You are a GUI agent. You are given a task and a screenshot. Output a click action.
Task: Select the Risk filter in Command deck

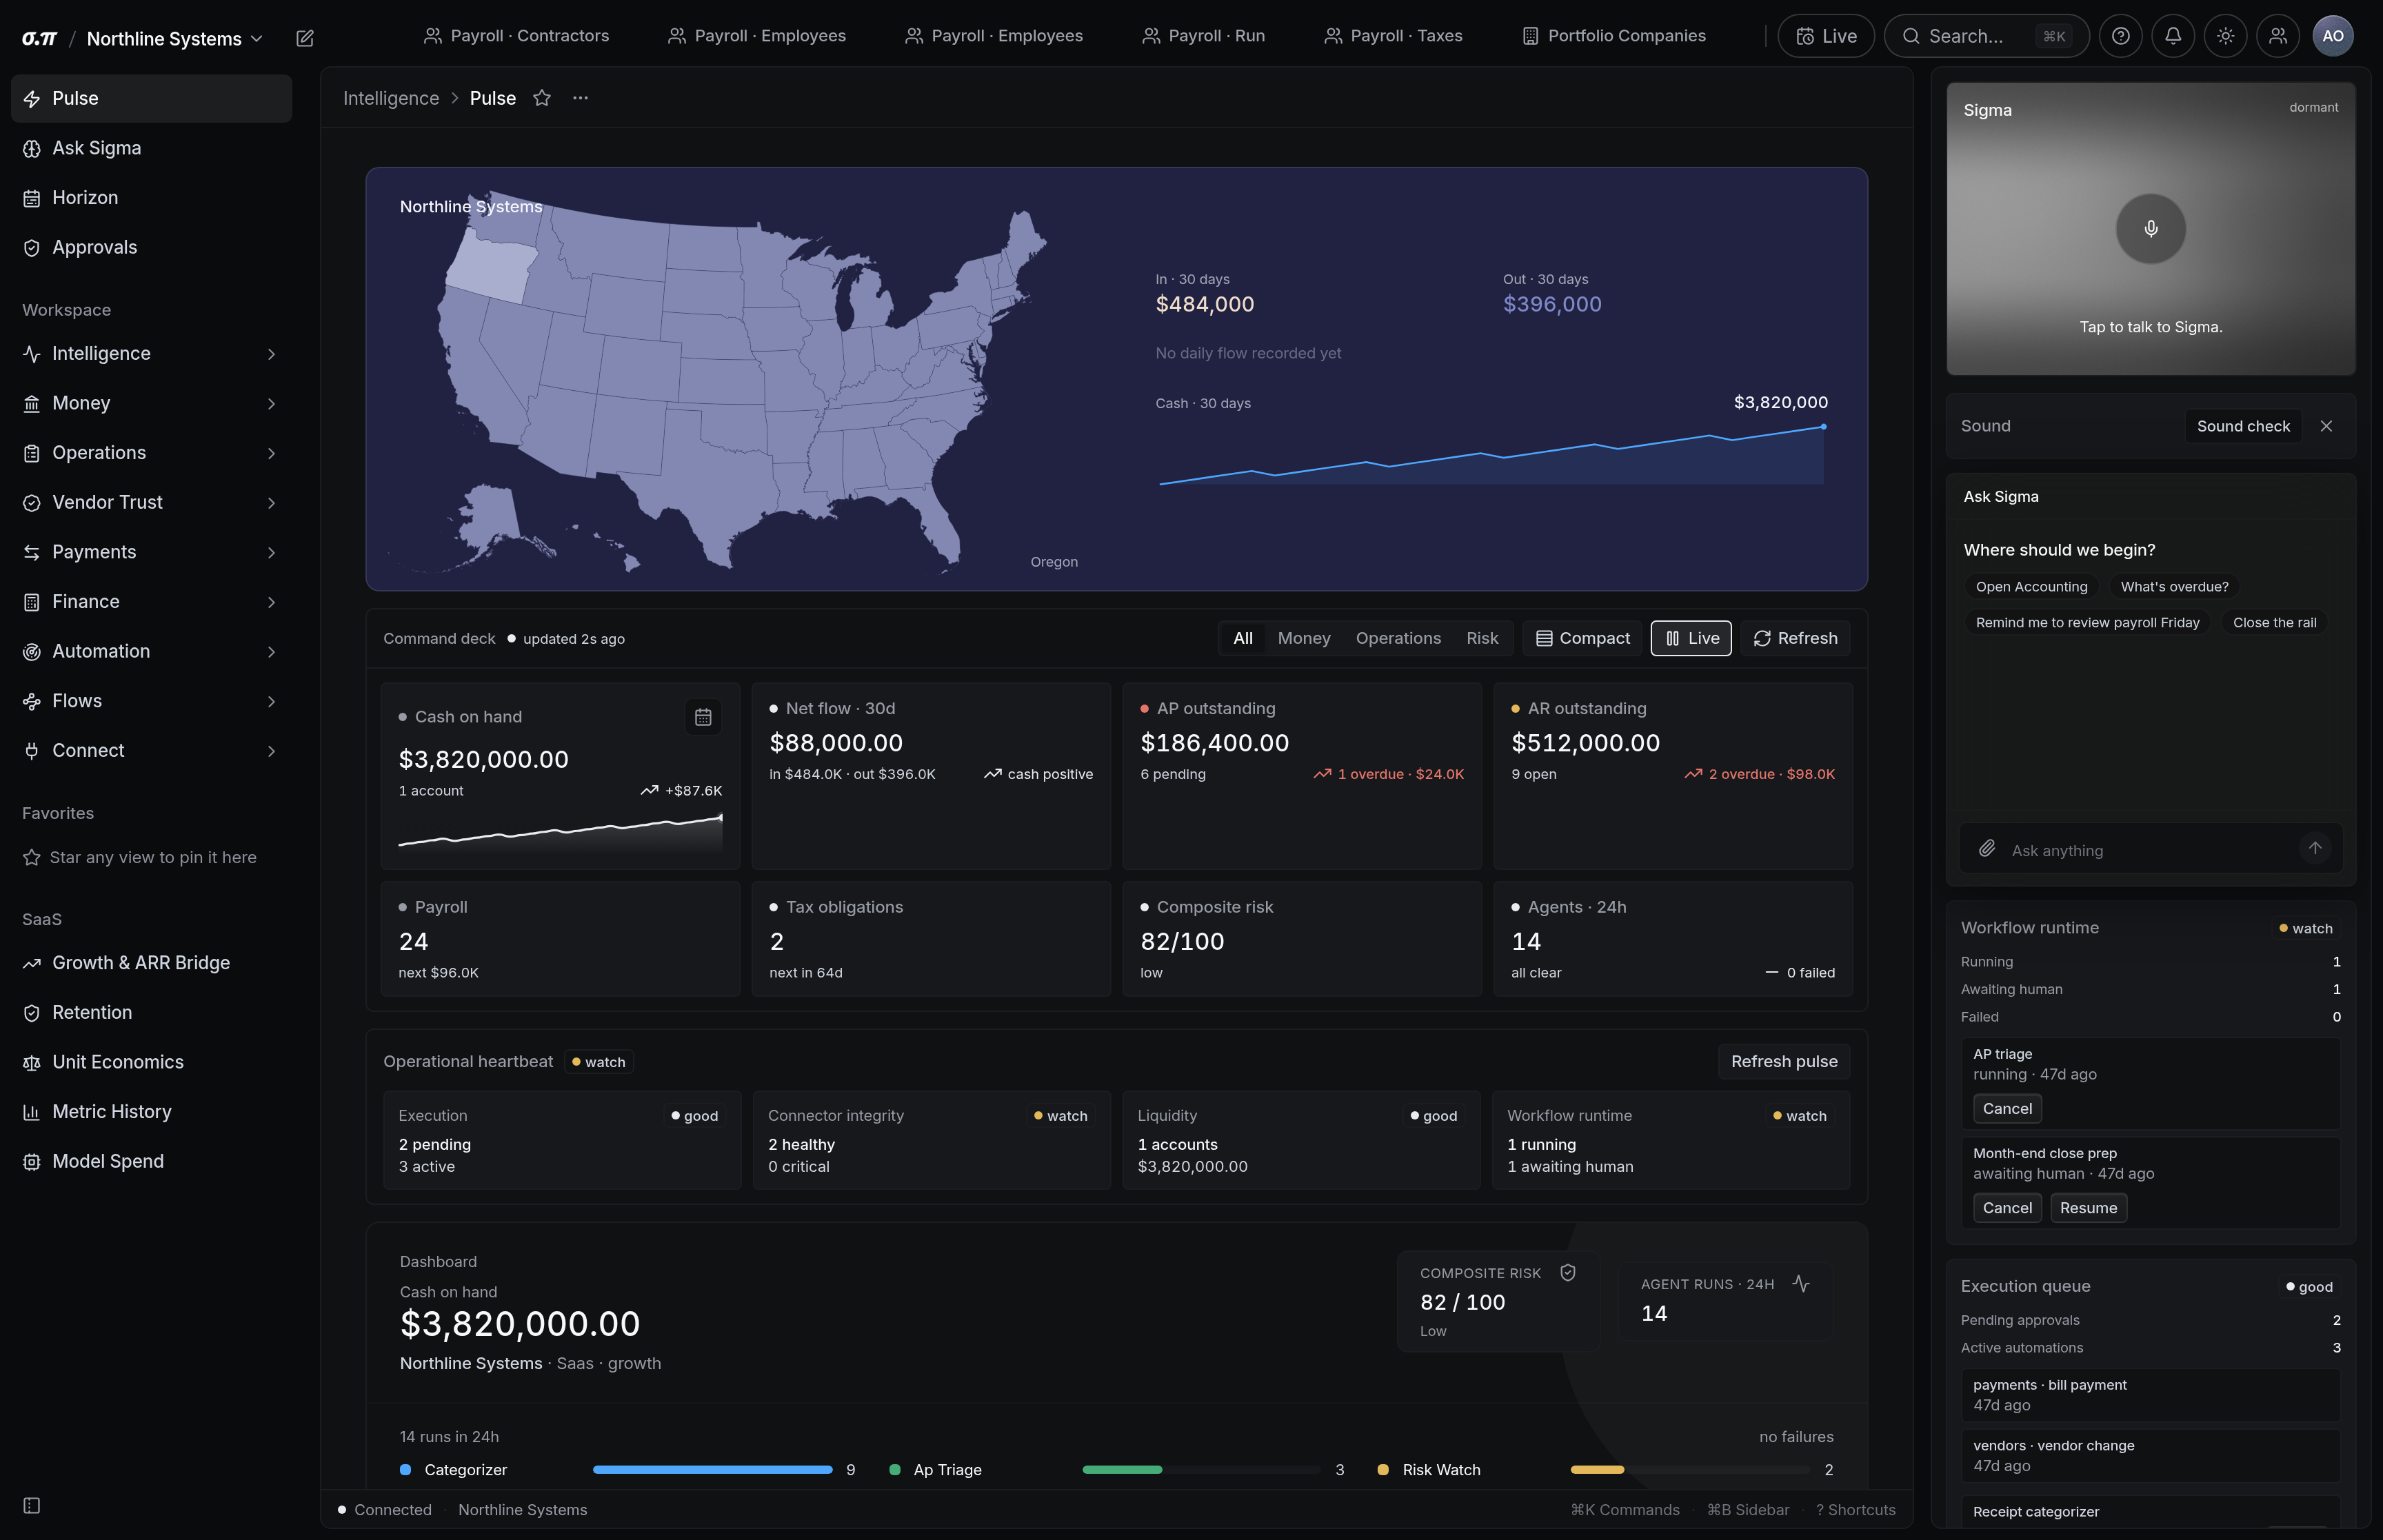coord(1482,638)
